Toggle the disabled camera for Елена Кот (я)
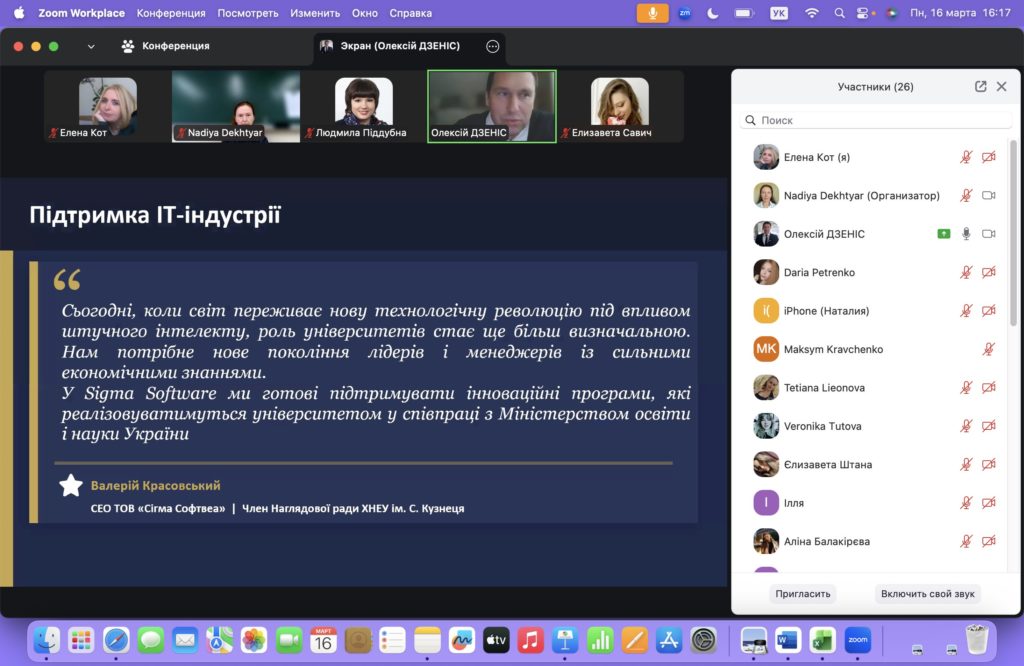The height and width of the screenshot is (666, 1024). point(988,157)
